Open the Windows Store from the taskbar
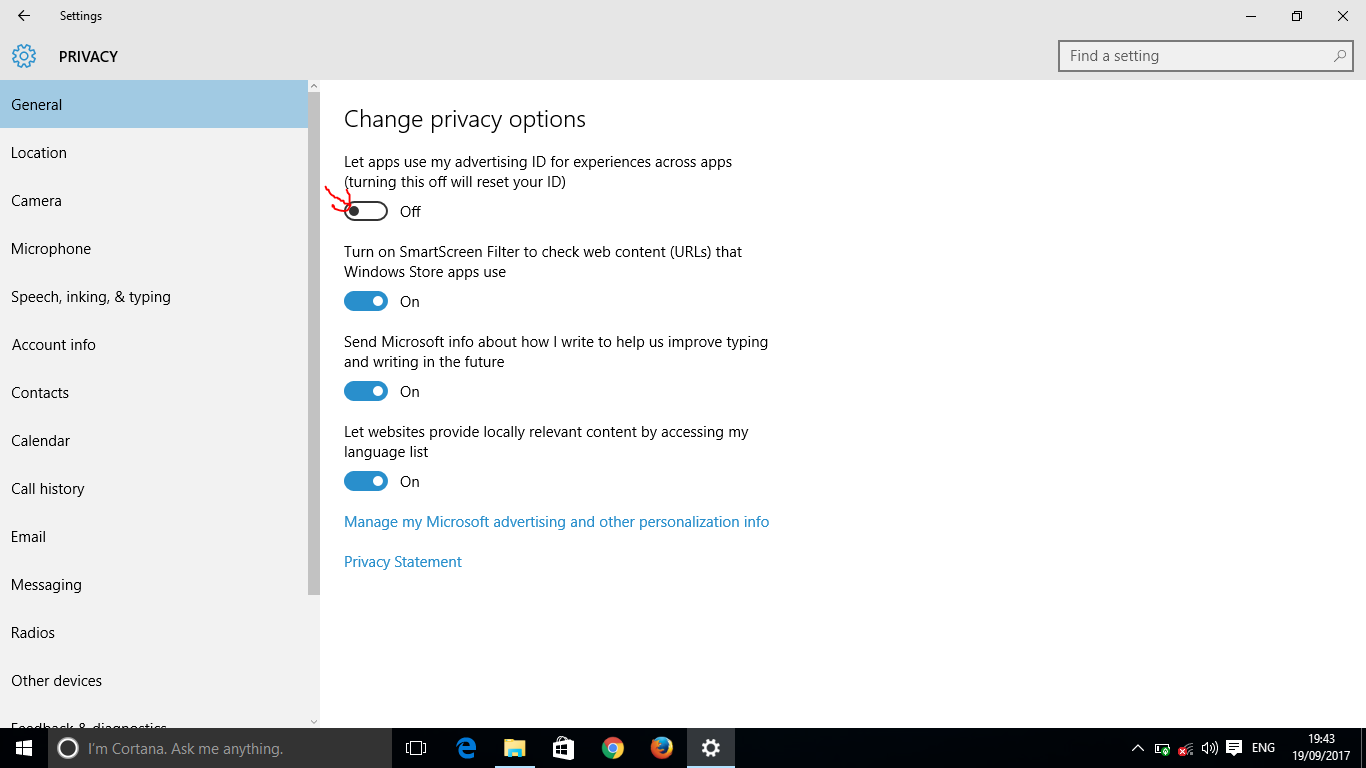This screenshot has width=1366, height=768. pyautogui.click(x=563, y=748)
